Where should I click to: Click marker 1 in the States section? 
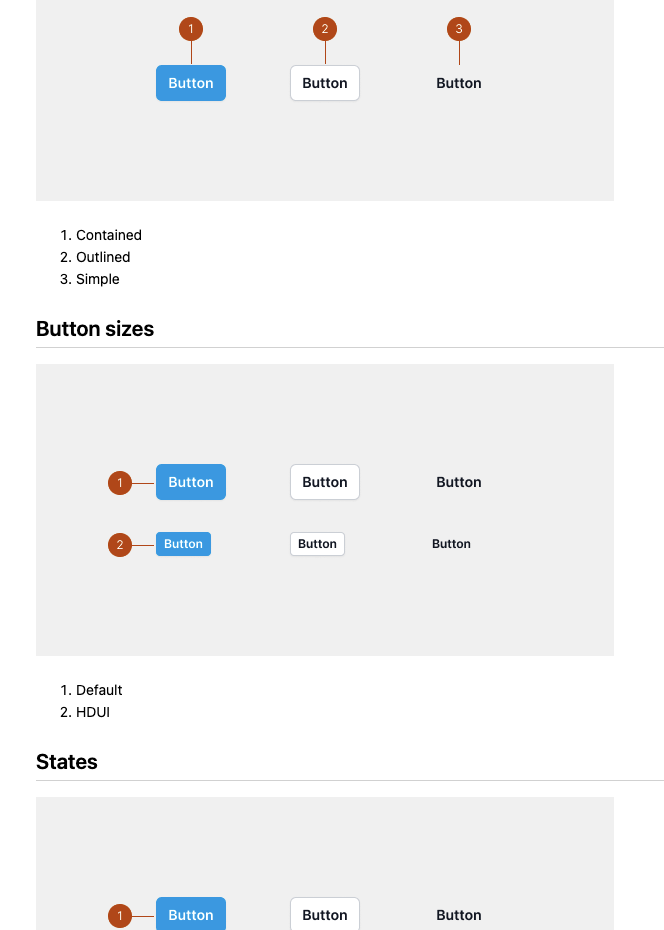120,915
